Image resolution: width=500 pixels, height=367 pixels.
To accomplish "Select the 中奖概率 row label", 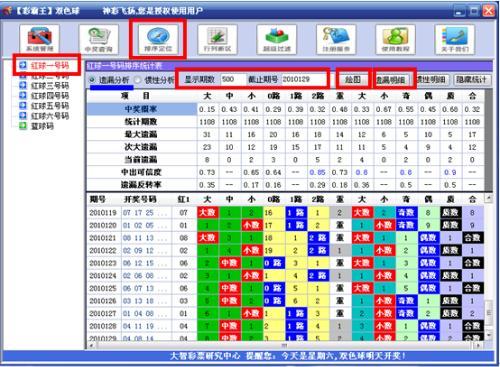I will tap(141, 109).
